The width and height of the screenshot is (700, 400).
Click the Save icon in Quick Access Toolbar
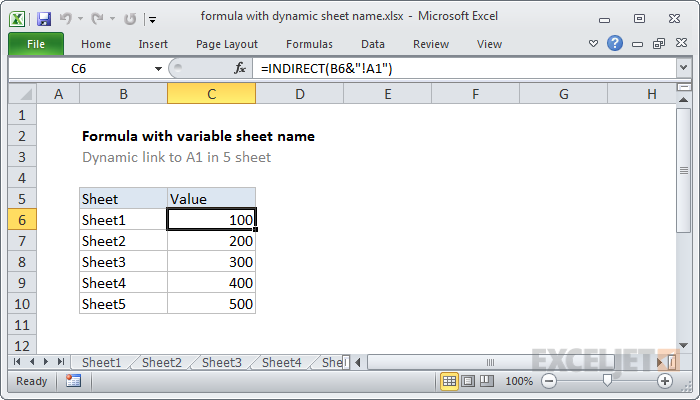pyautogui.click(x=43, y=17)
